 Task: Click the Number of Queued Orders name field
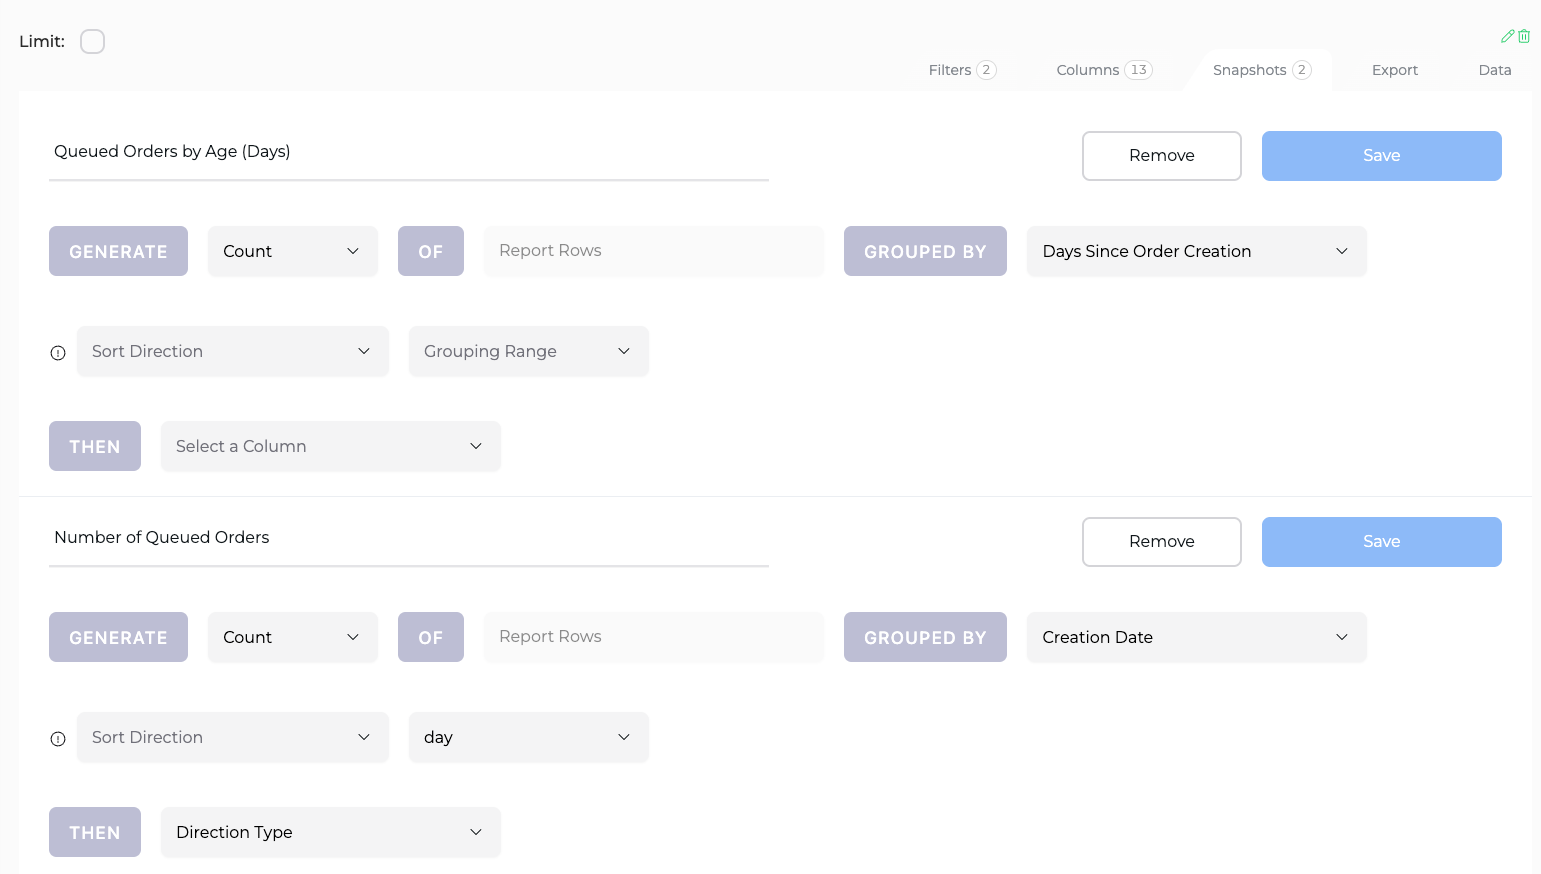(409, 538)
